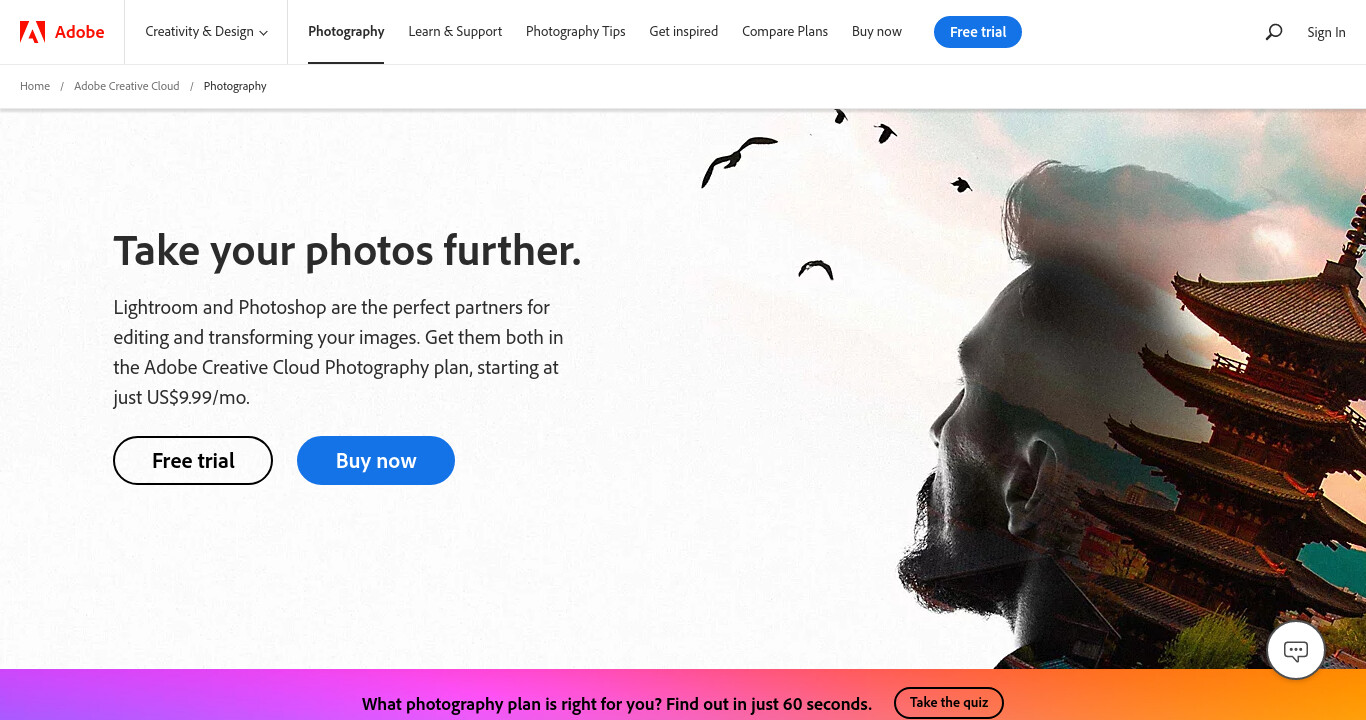
Task: Click the Adobe logo icon
Action: 32,32
